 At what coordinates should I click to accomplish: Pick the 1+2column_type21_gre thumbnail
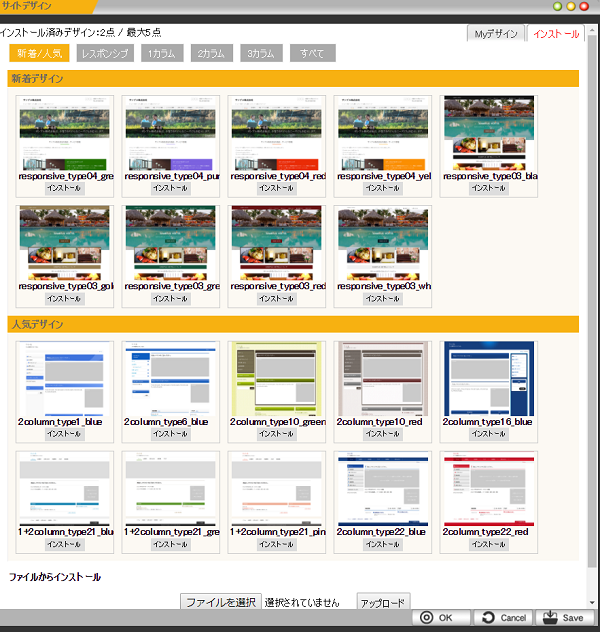pos(170,489)
